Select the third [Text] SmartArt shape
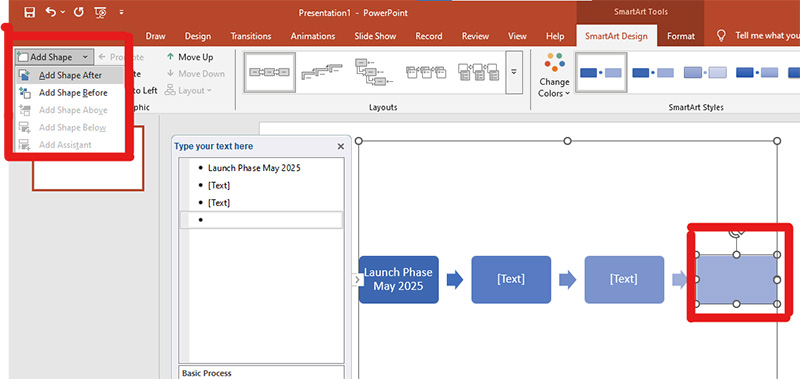This screenshot has height=379, width=800. pyautogui.click(x=624, y=280)
